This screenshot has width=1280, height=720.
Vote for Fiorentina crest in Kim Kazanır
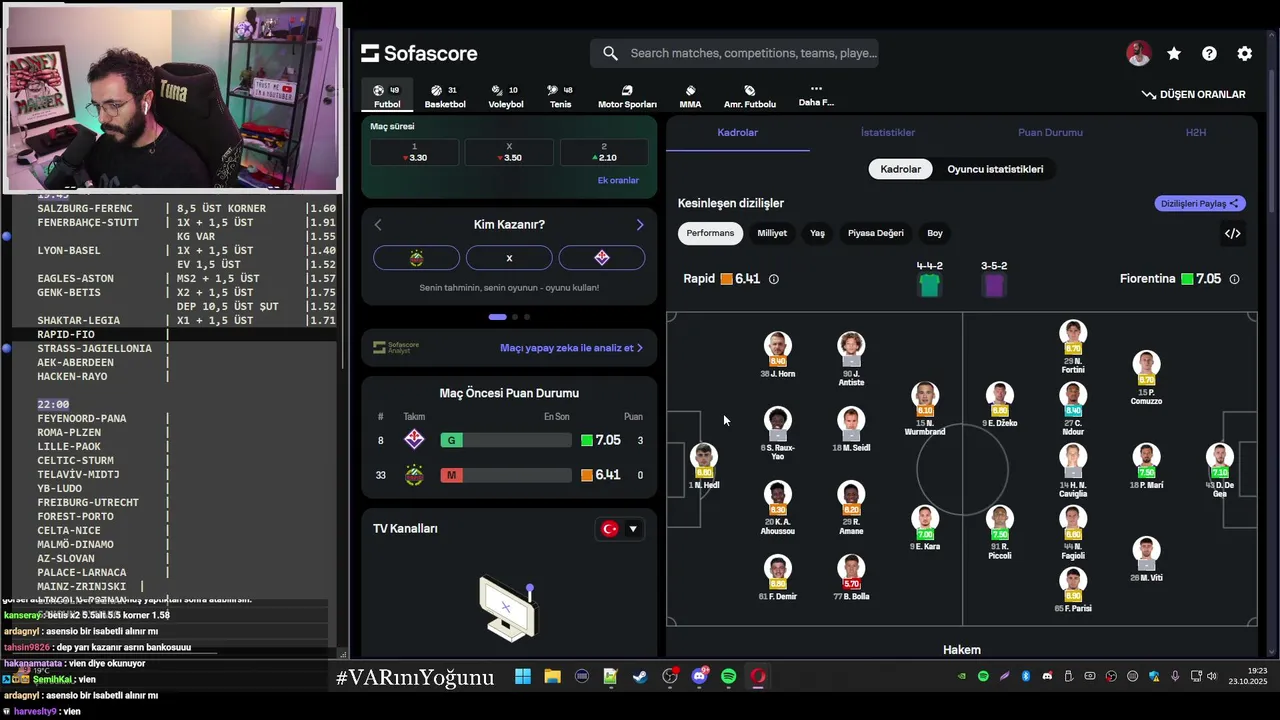pyautogui.click(x=602, y=258)
